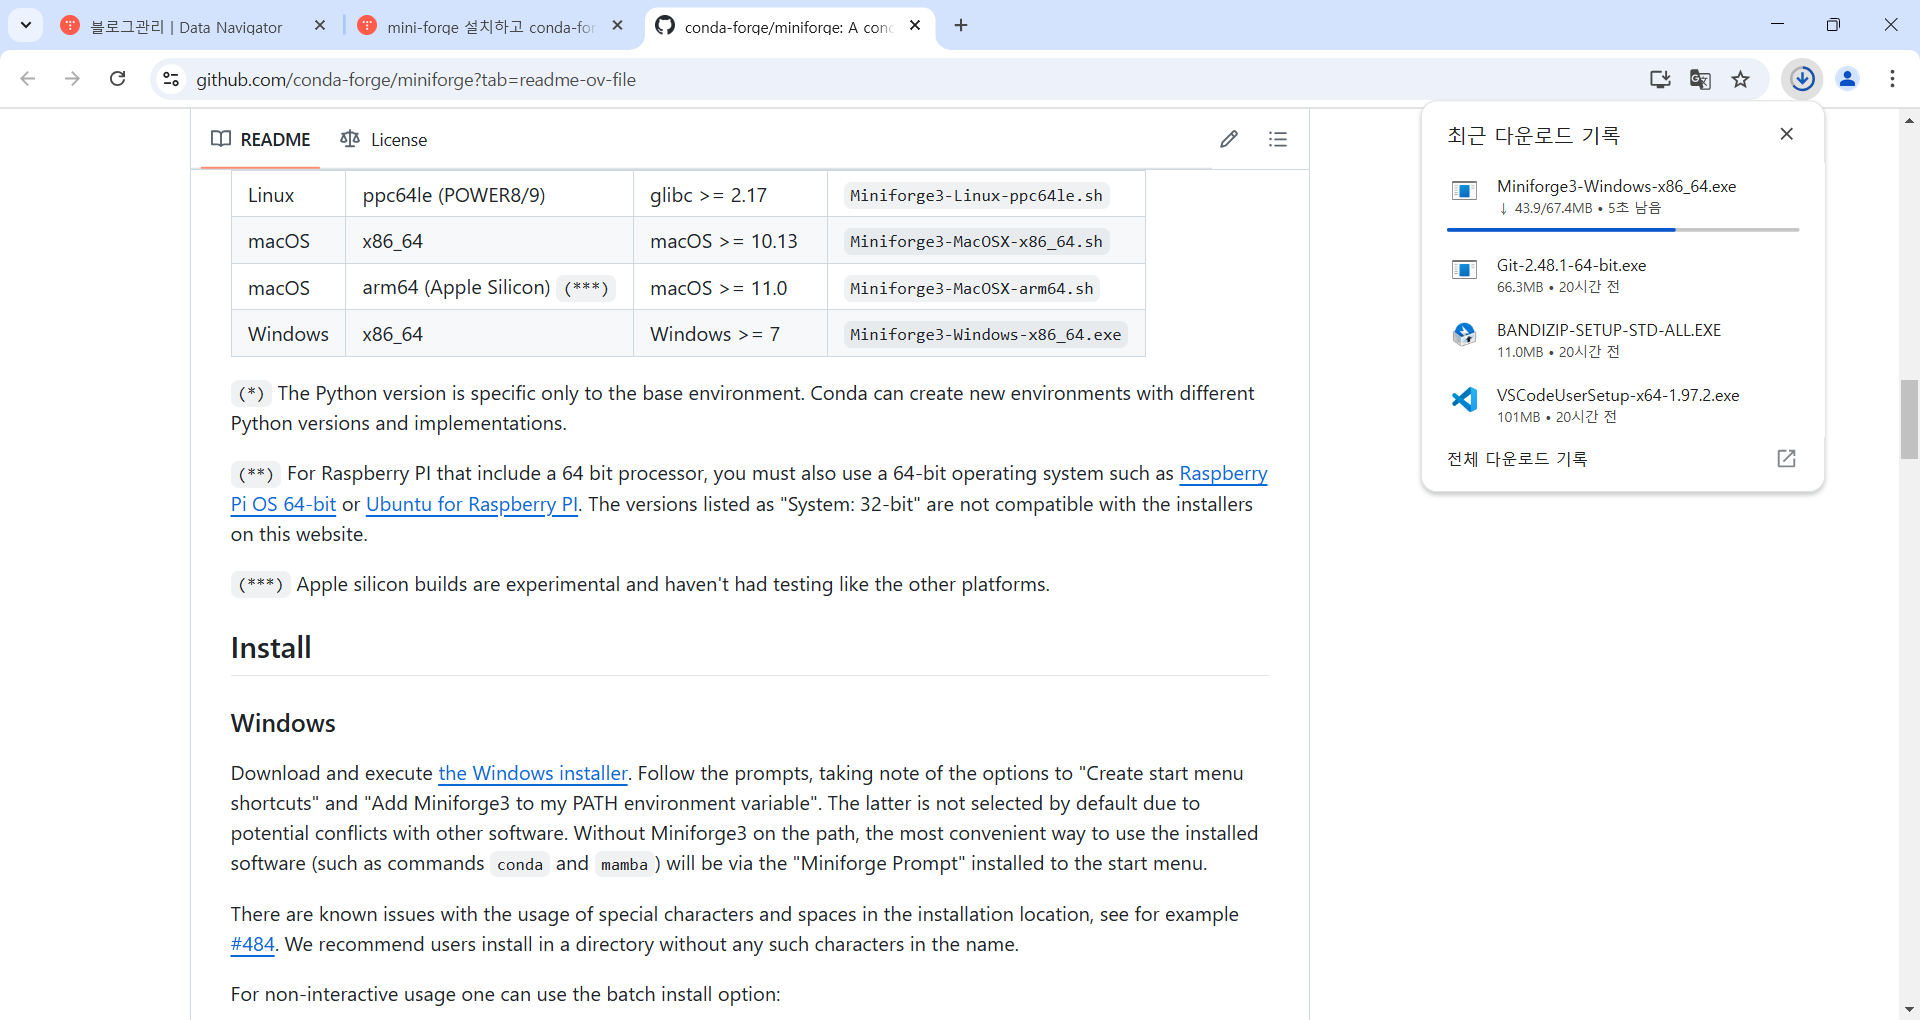Click the mamba inline code
Viewport: 1920px width, 1020px height.
coord(624,865)
